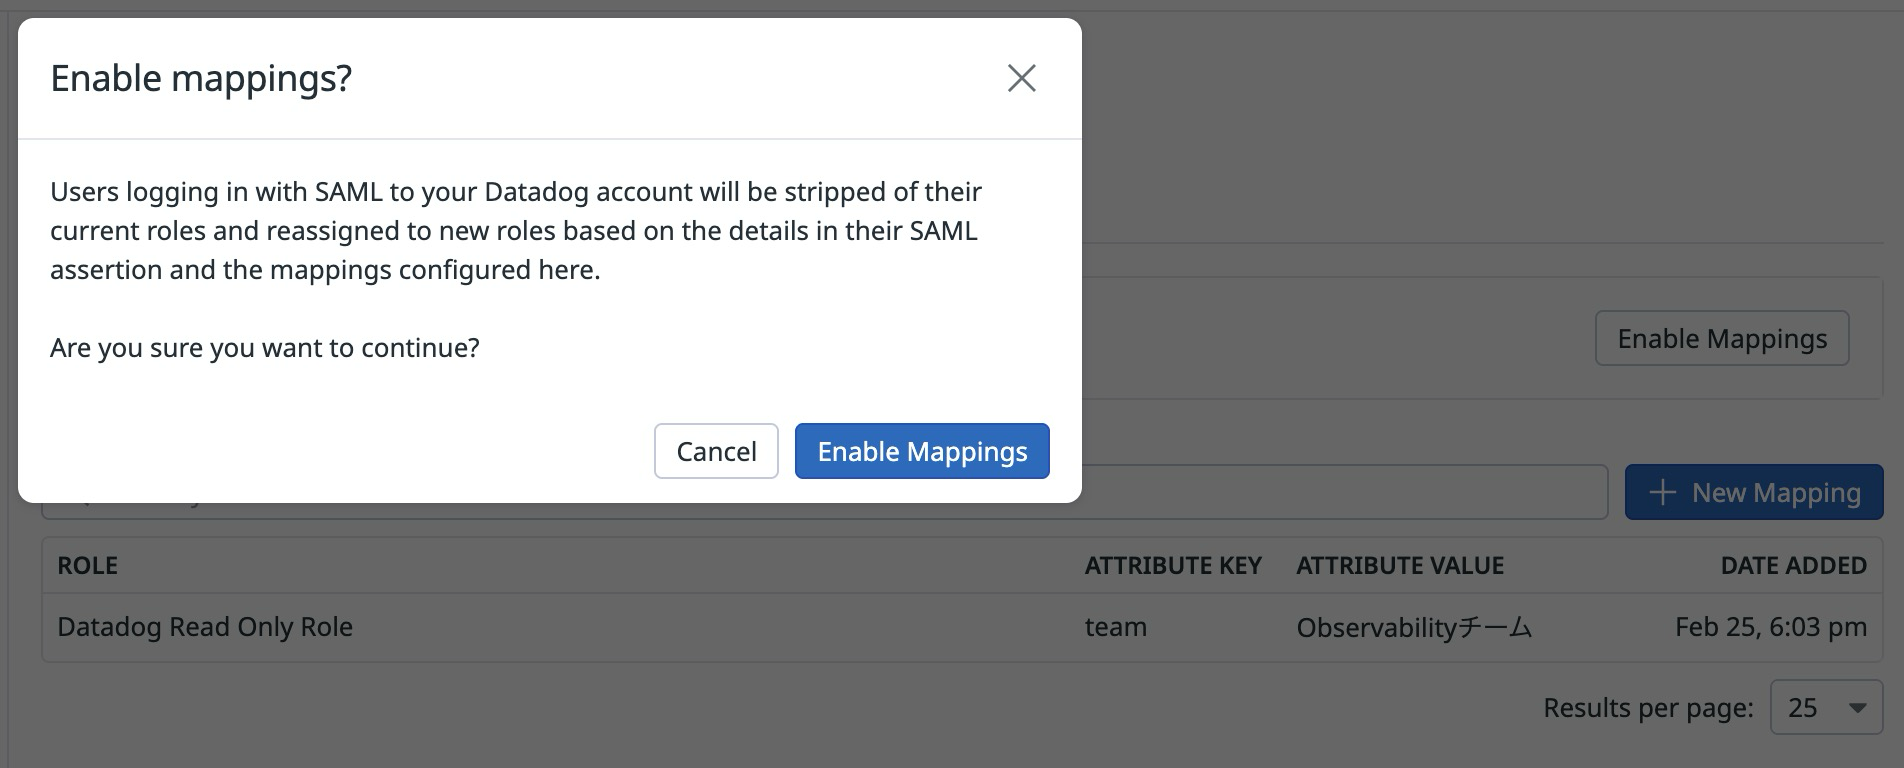Click the Enable Mappings icon button in background

(x=1722, y=338)
